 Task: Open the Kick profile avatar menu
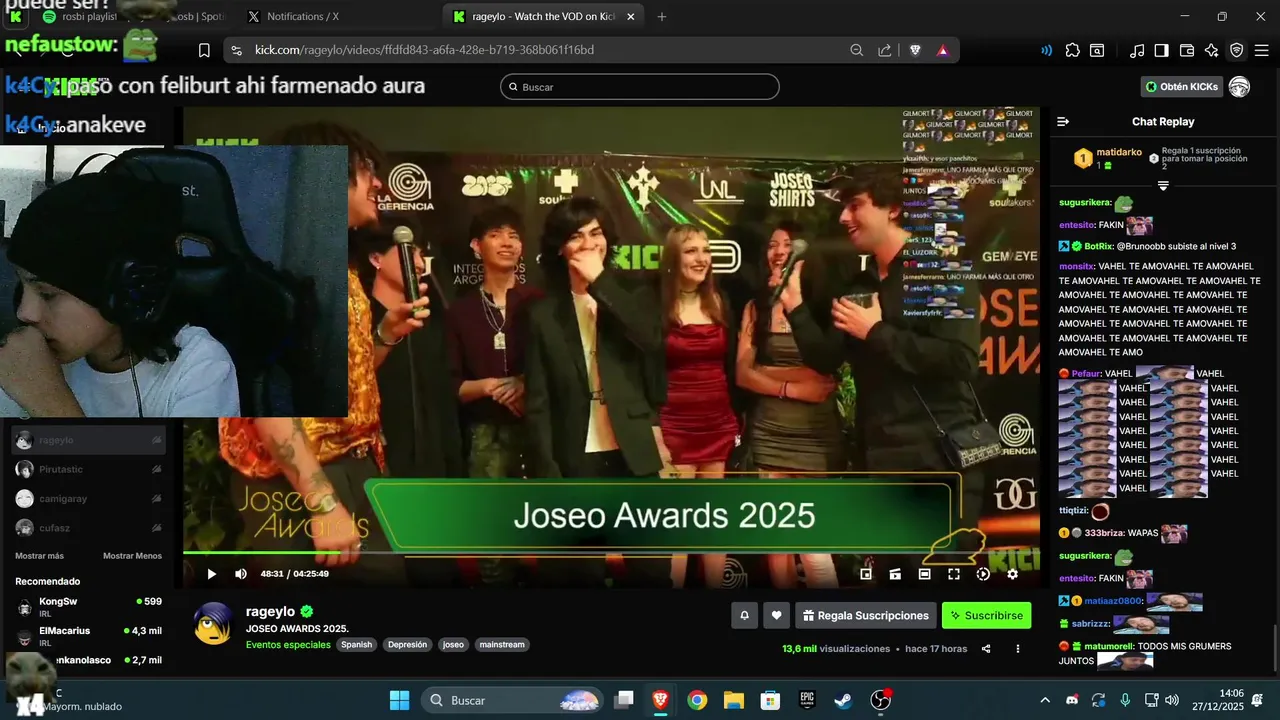1240,87
